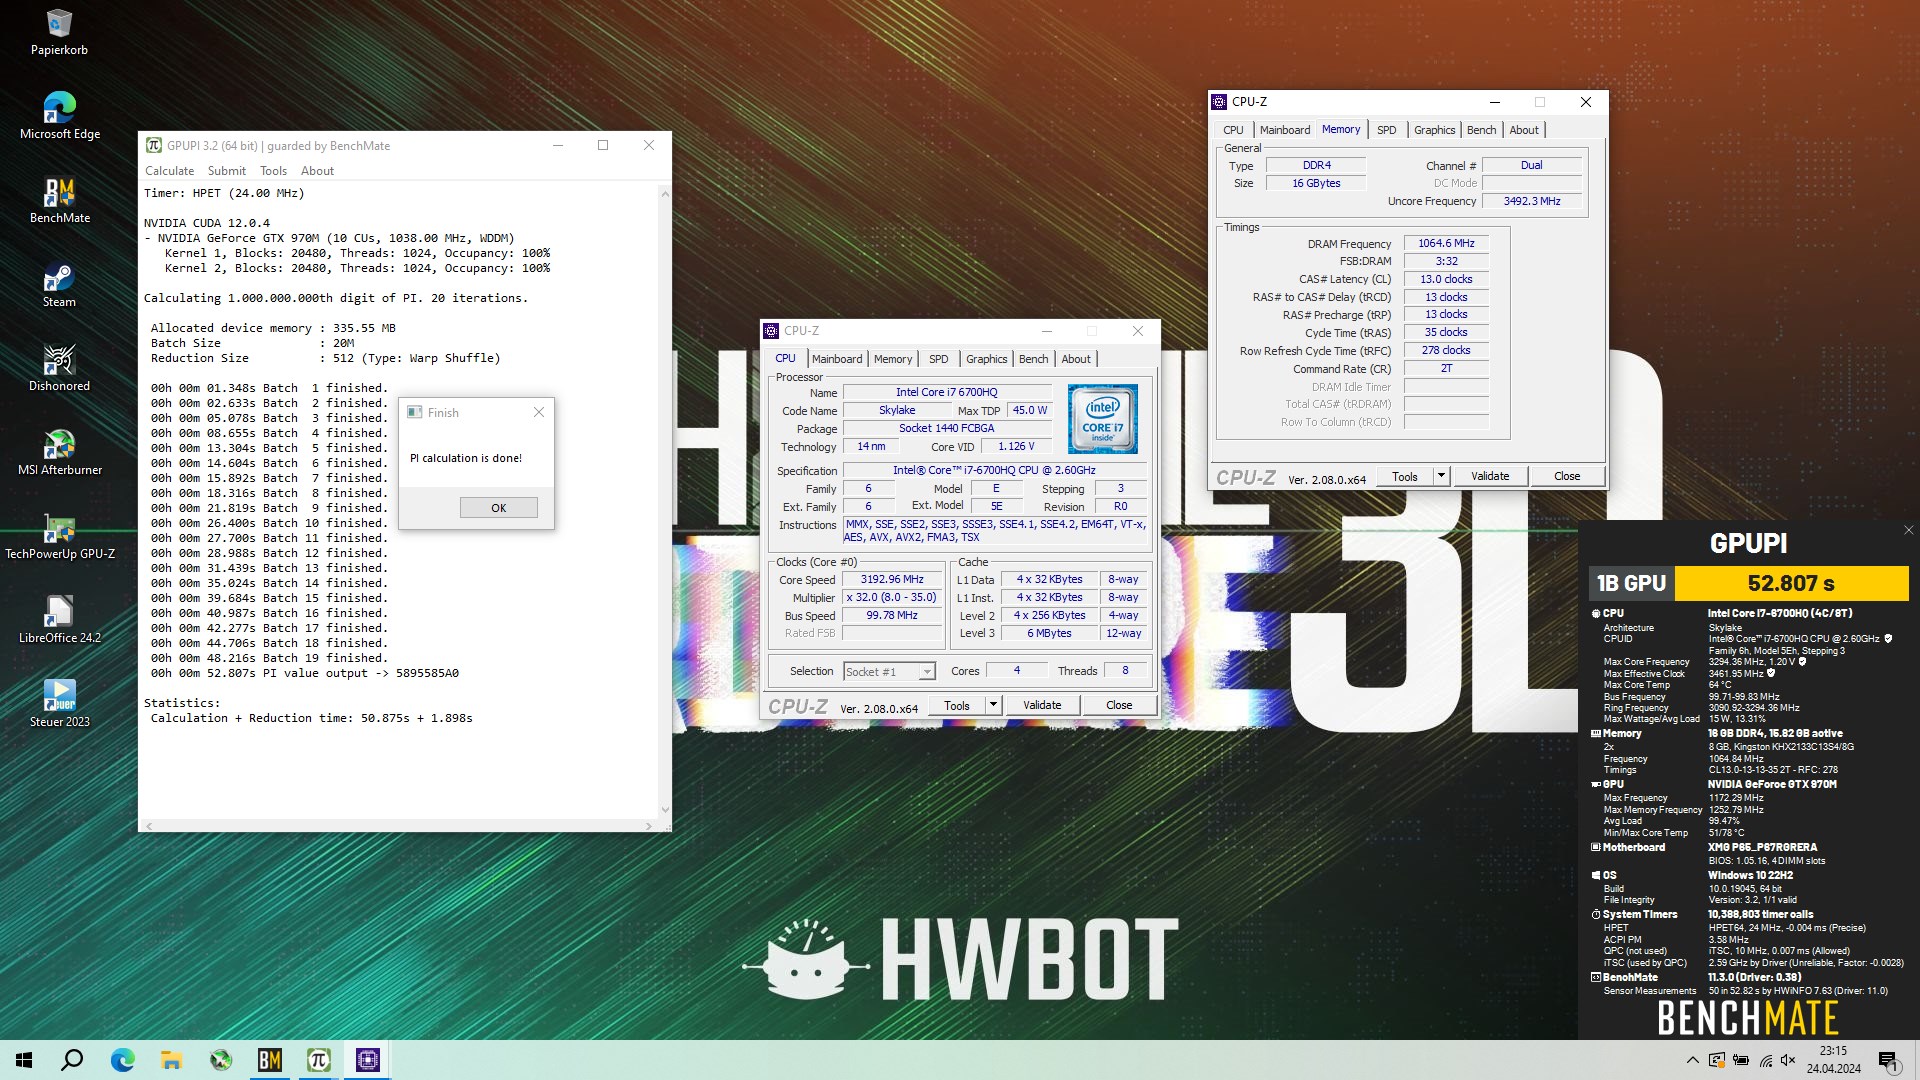Switch to About tab in CPU-Z Memory window
The width and height of the screenshot is (1920, 1080).
(1524, 130)
